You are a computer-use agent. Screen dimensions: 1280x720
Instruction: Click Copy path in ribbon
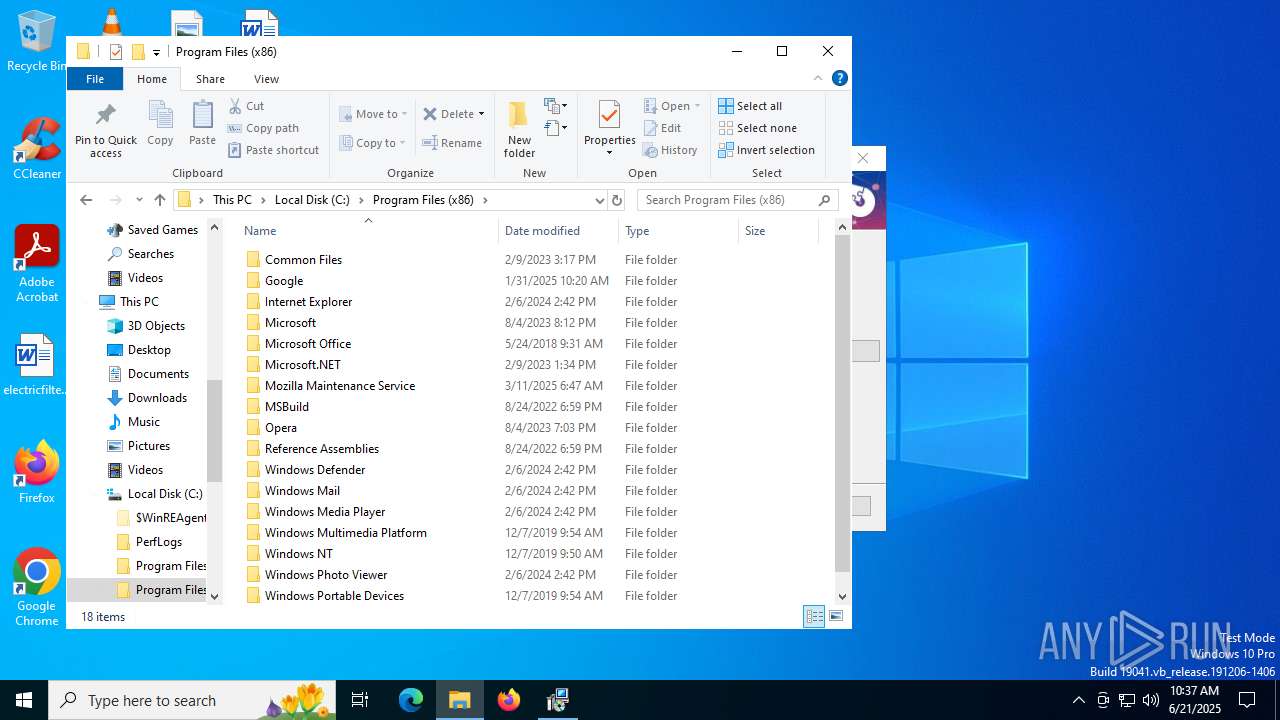263,128
